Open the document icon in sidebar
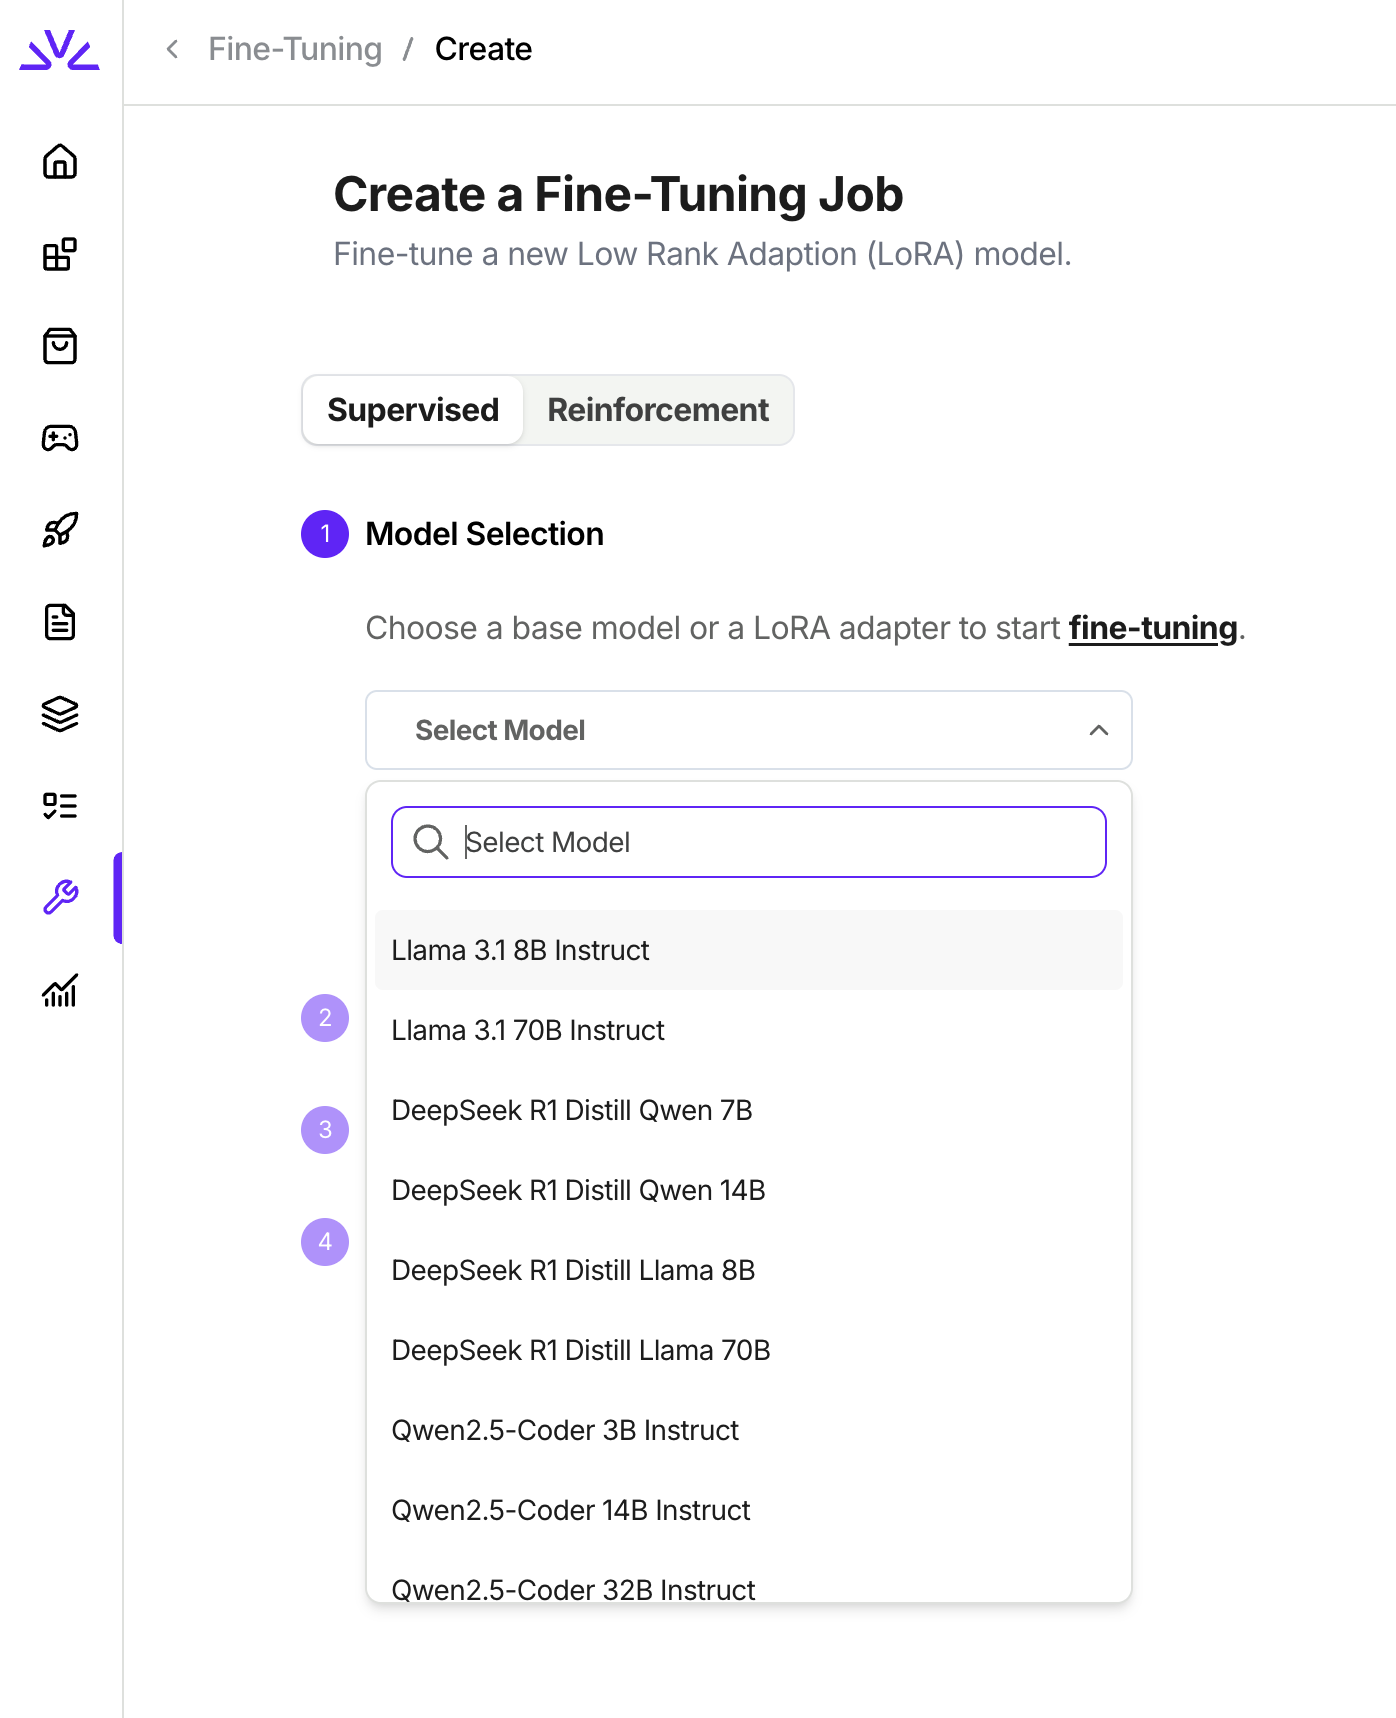Image resolution: width=1396 pixels, height=1718 pixels. [60, 622]
